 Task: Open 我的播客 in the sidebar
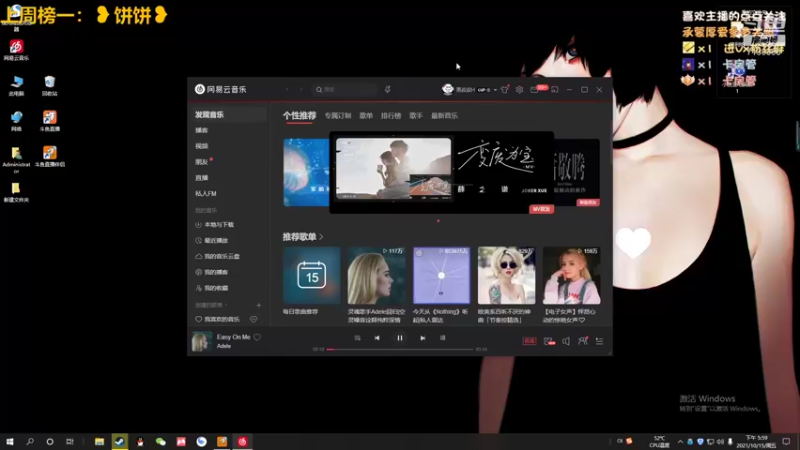(x=212, y=272)
